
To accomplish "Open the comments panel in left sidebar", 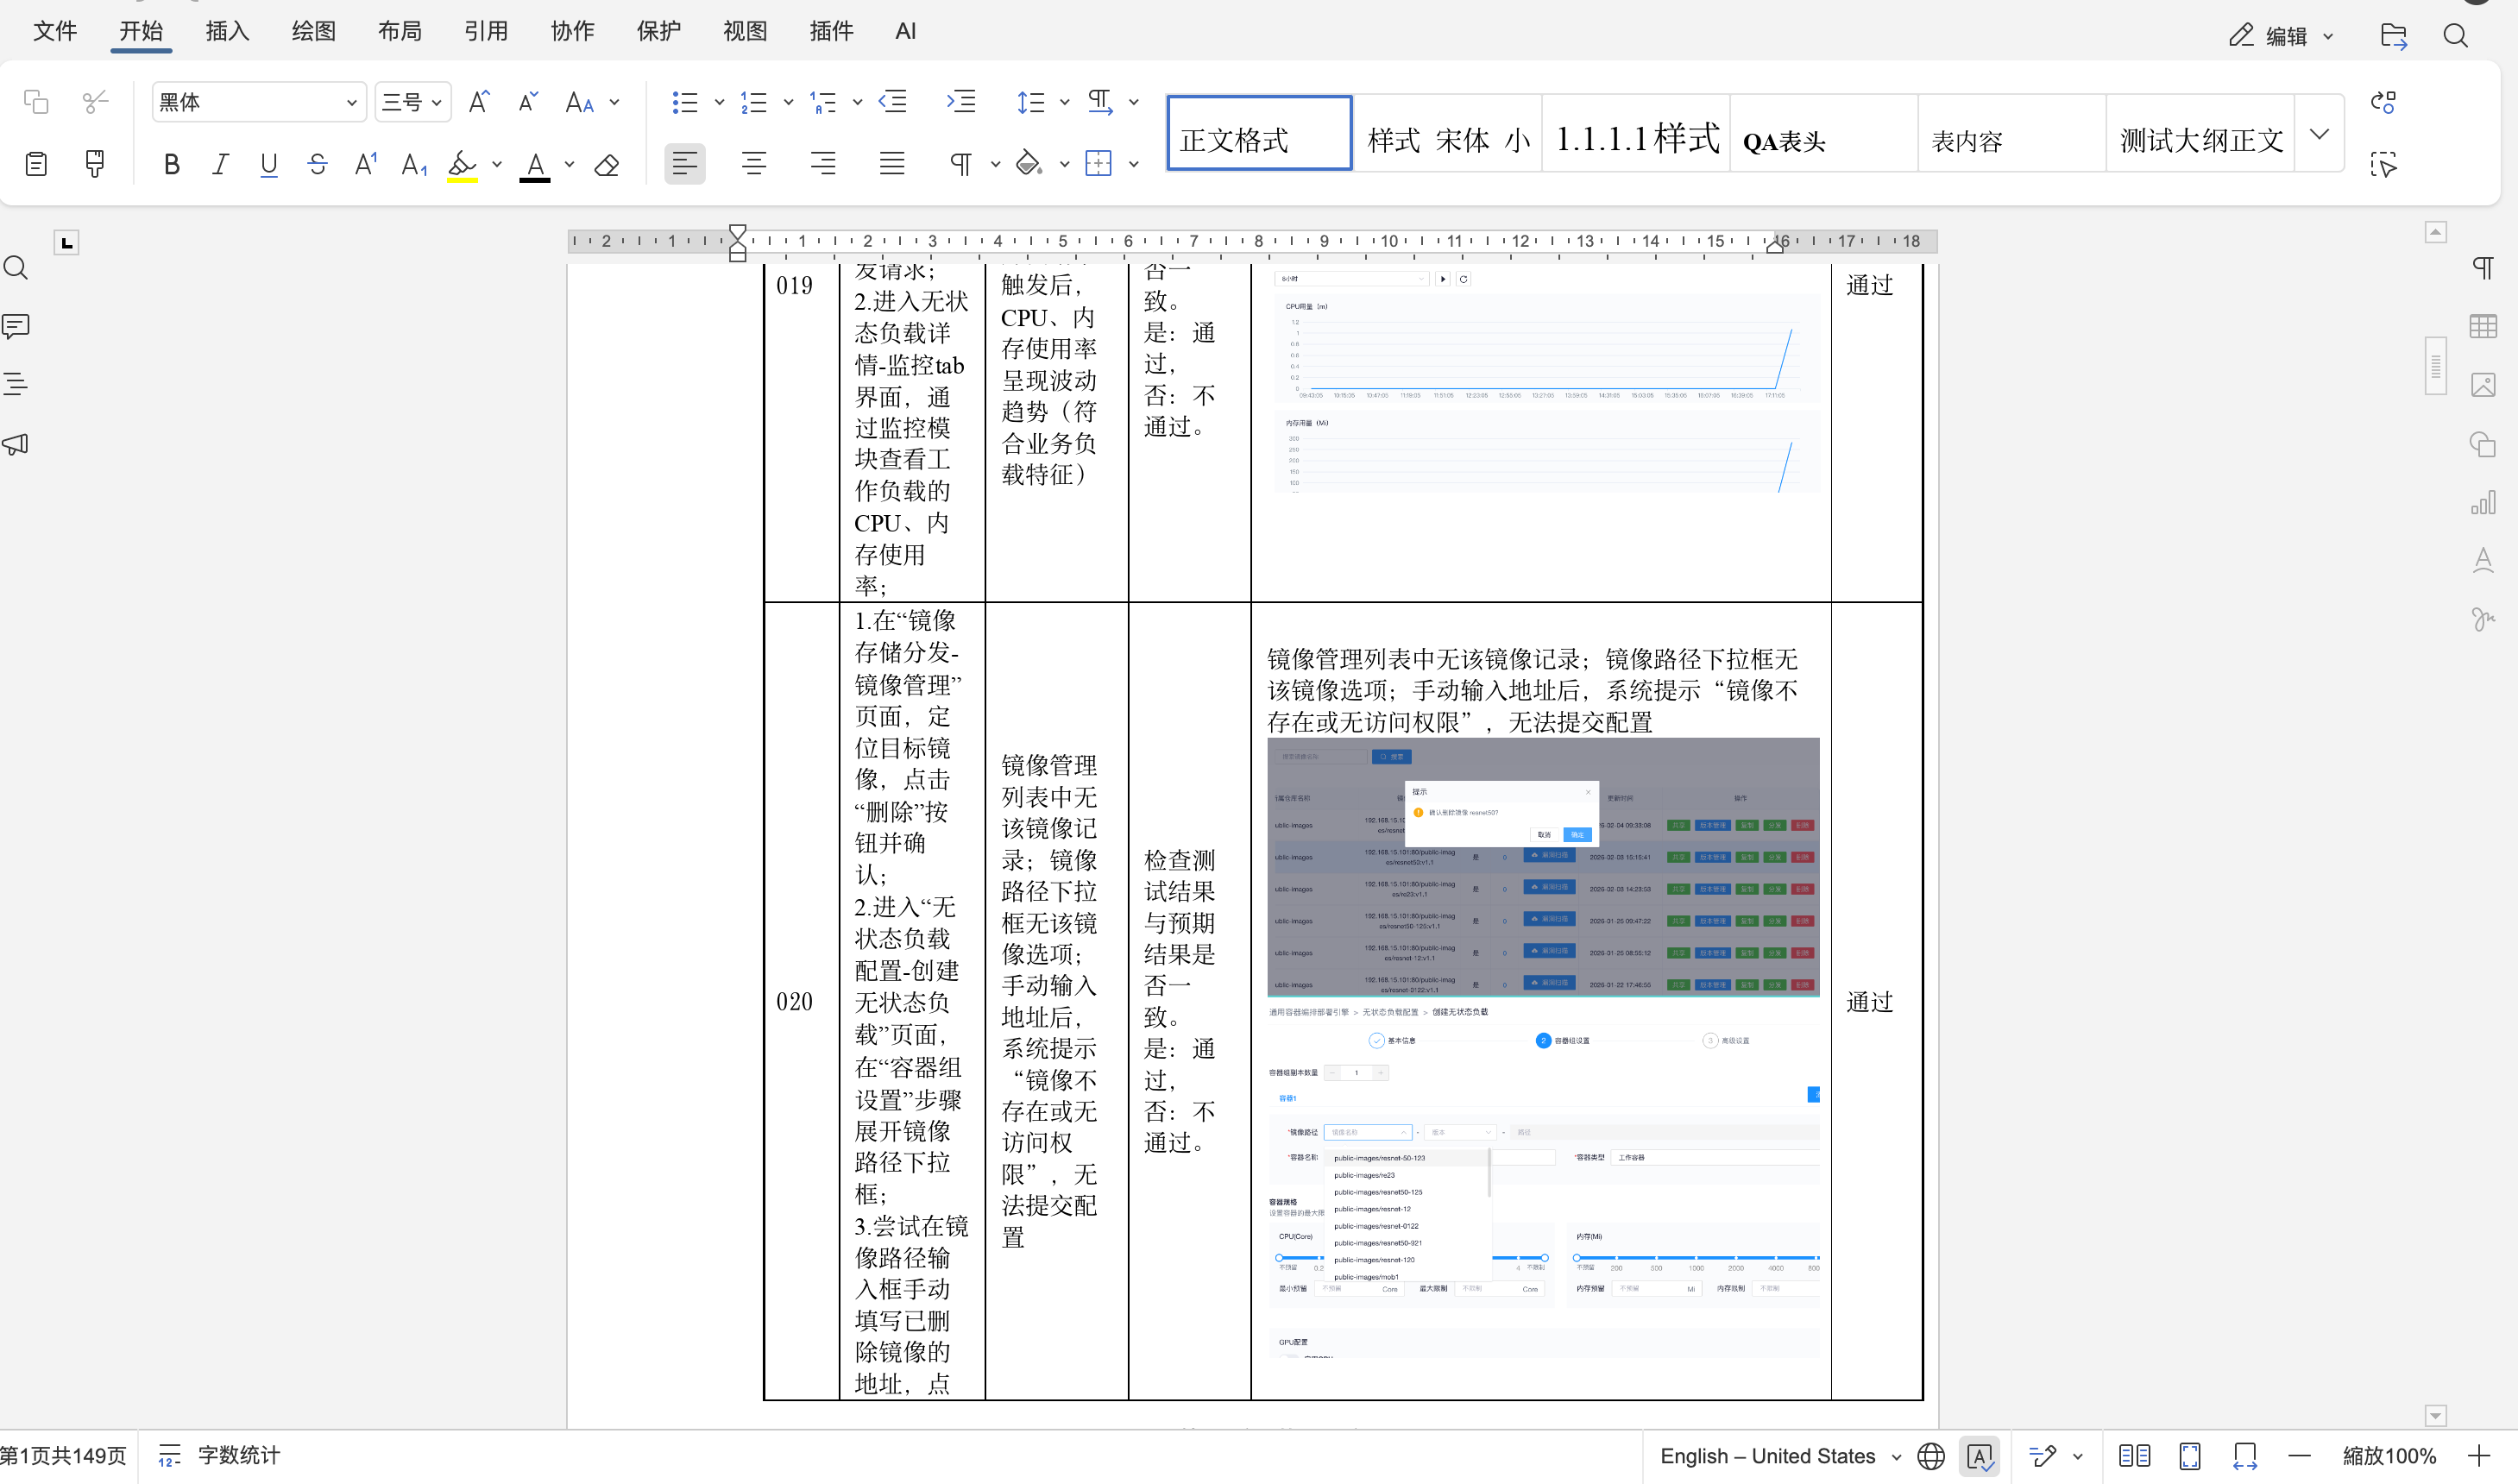I will coord(16,326).
